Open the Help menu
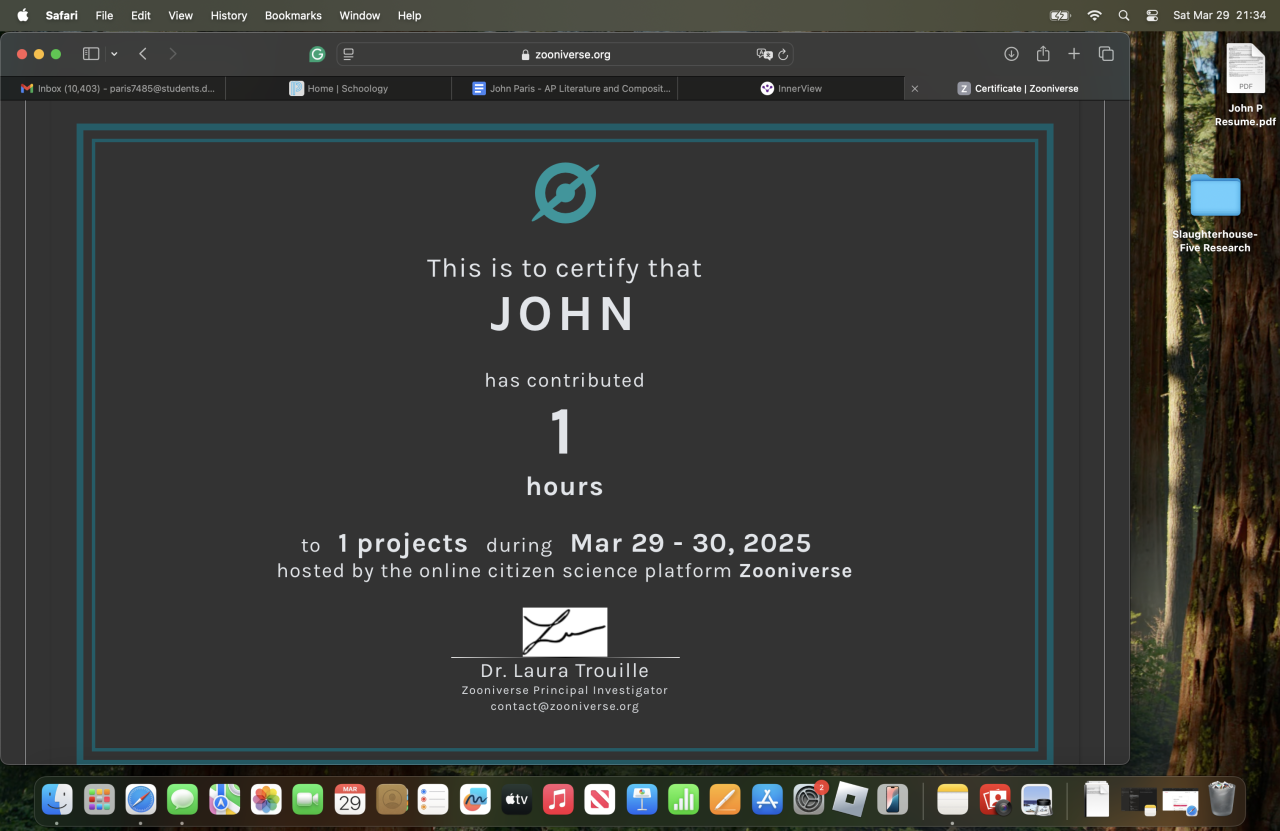Image resolution: width=1280 pixels, height=831 pixels. (410, 15)
